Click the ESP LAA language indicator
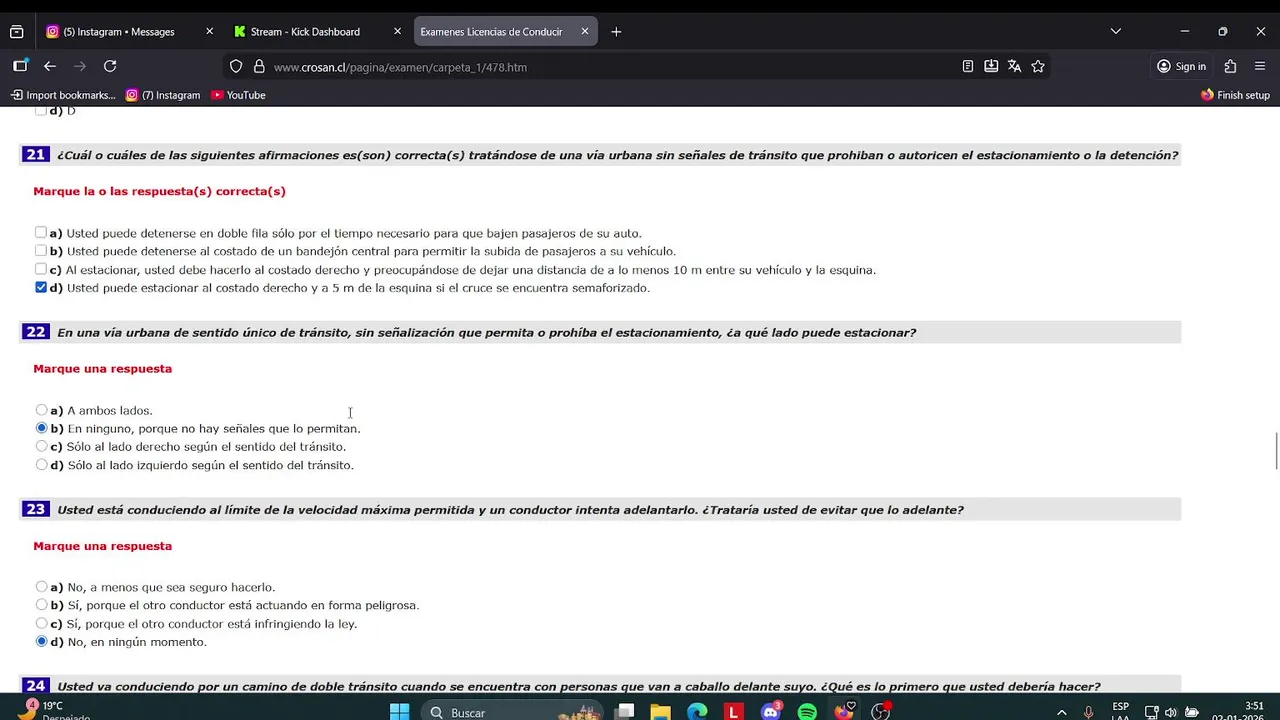Viewport: 1280px width, 720px height. 1120,712
